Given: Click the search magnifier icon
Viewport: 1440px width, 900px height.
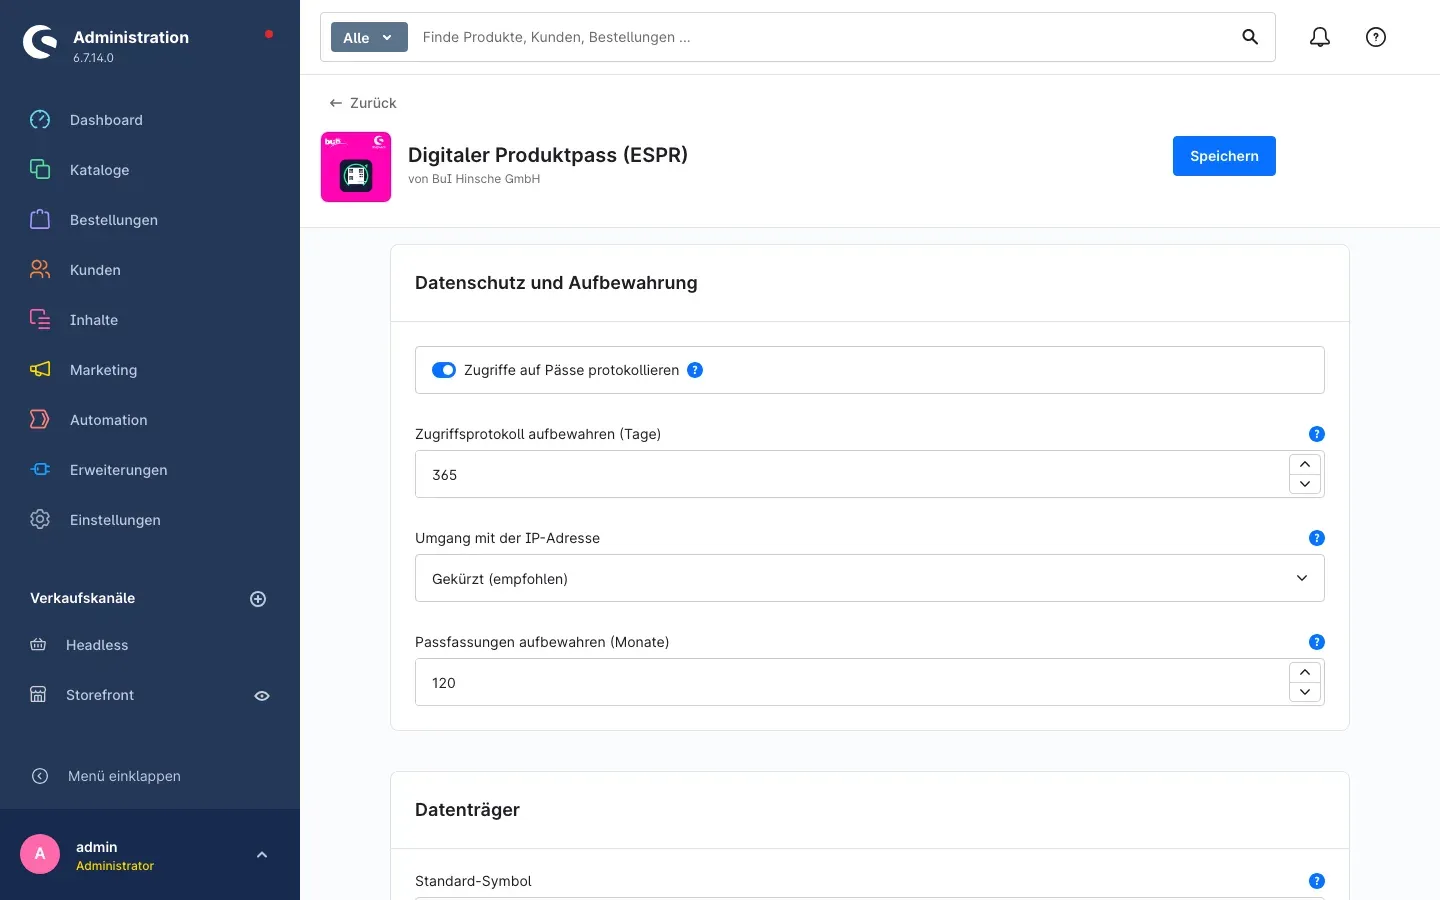Looking at the screenshot, I should 1250,37.
